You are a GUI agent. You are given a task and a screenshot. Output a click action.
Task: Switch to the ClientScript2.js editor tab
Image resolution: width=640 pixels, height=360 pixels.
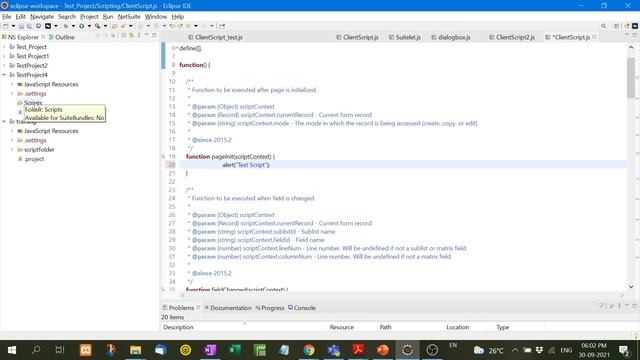click(x=512, y=37)
